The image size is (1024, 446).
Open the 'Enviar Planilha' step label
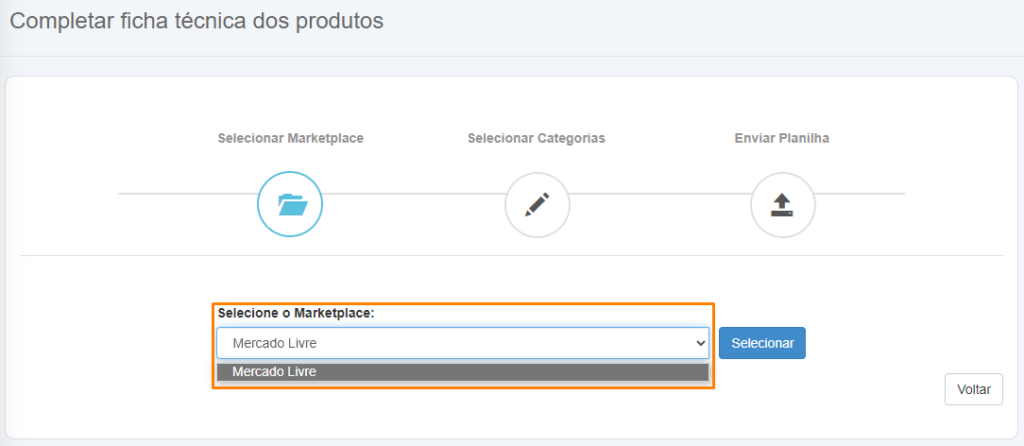[x=782, y=138]
